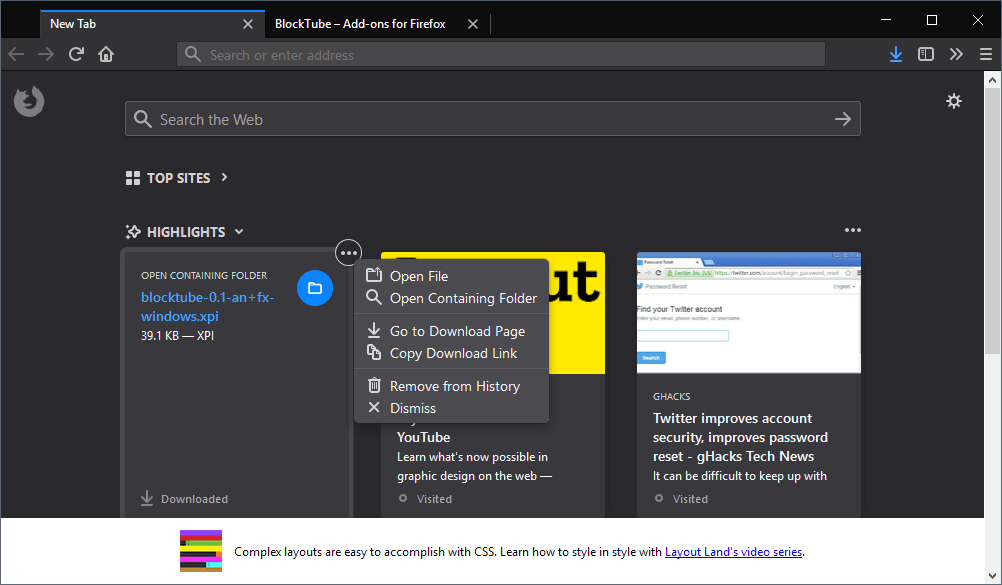This screenshot has height=585, width=1002.
Task: Close the New Tab tab
Action: 248,24
